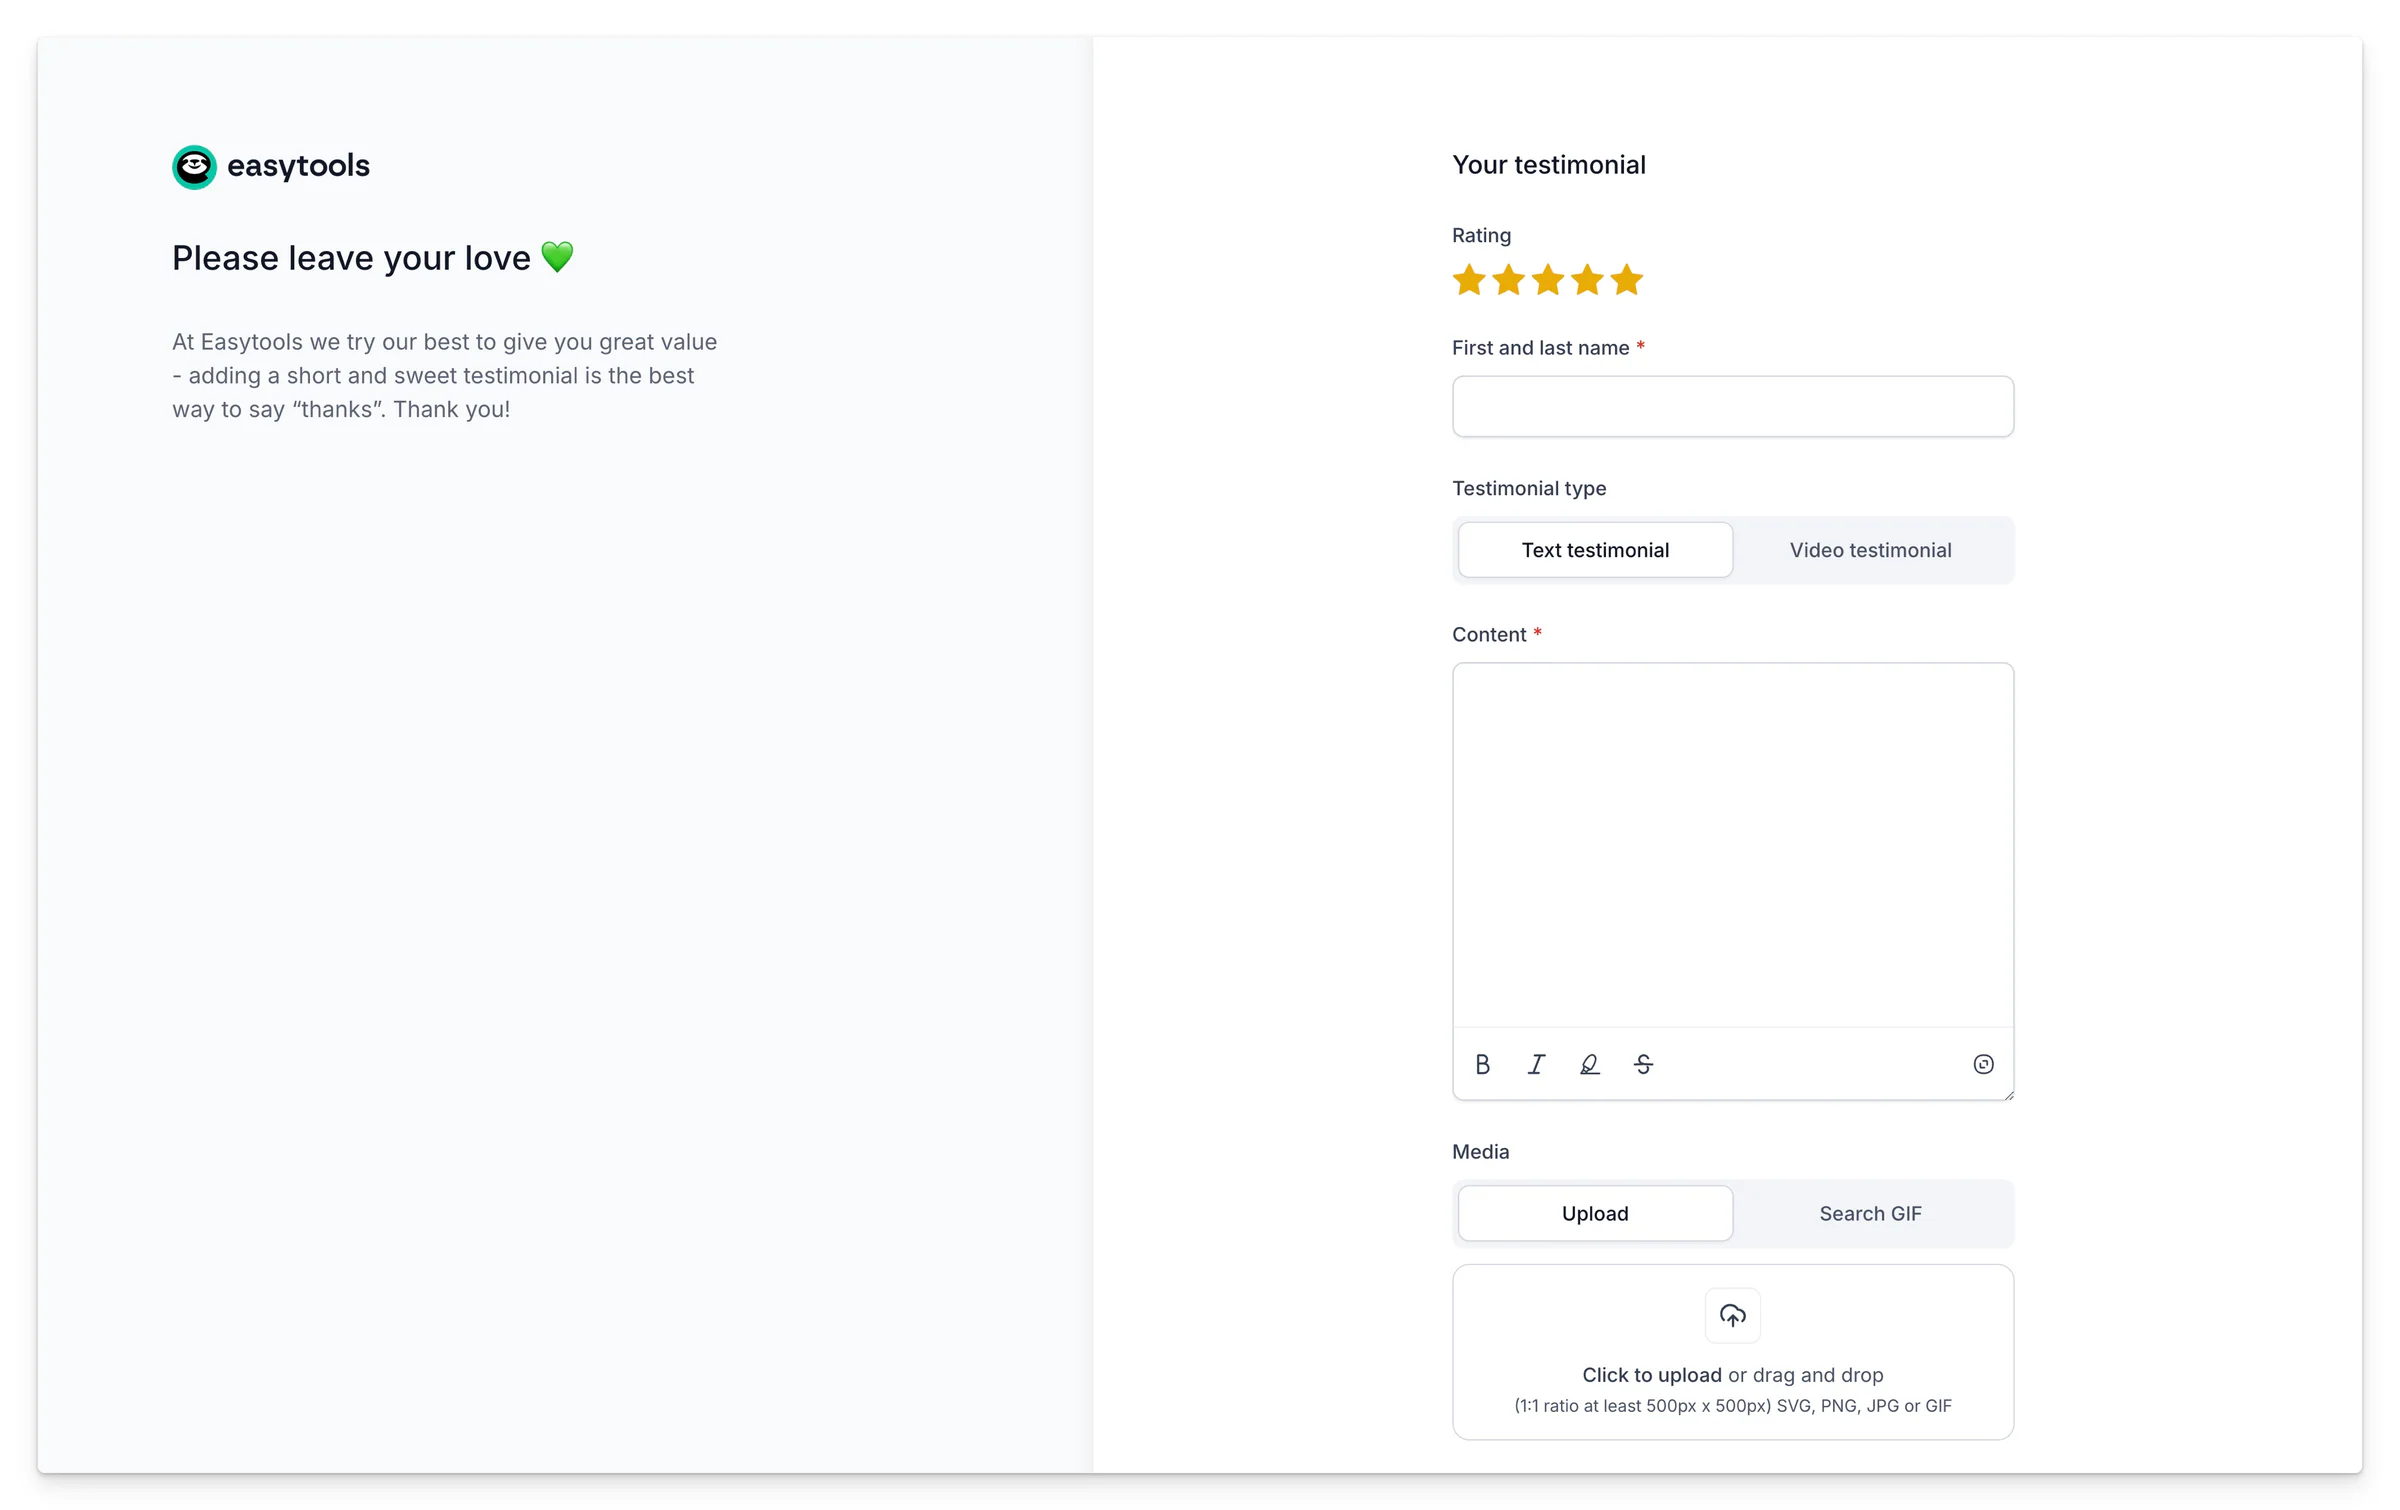Click the easytools brand name text
This screenshot has width=2400, height=1510.
click(298, 166)
